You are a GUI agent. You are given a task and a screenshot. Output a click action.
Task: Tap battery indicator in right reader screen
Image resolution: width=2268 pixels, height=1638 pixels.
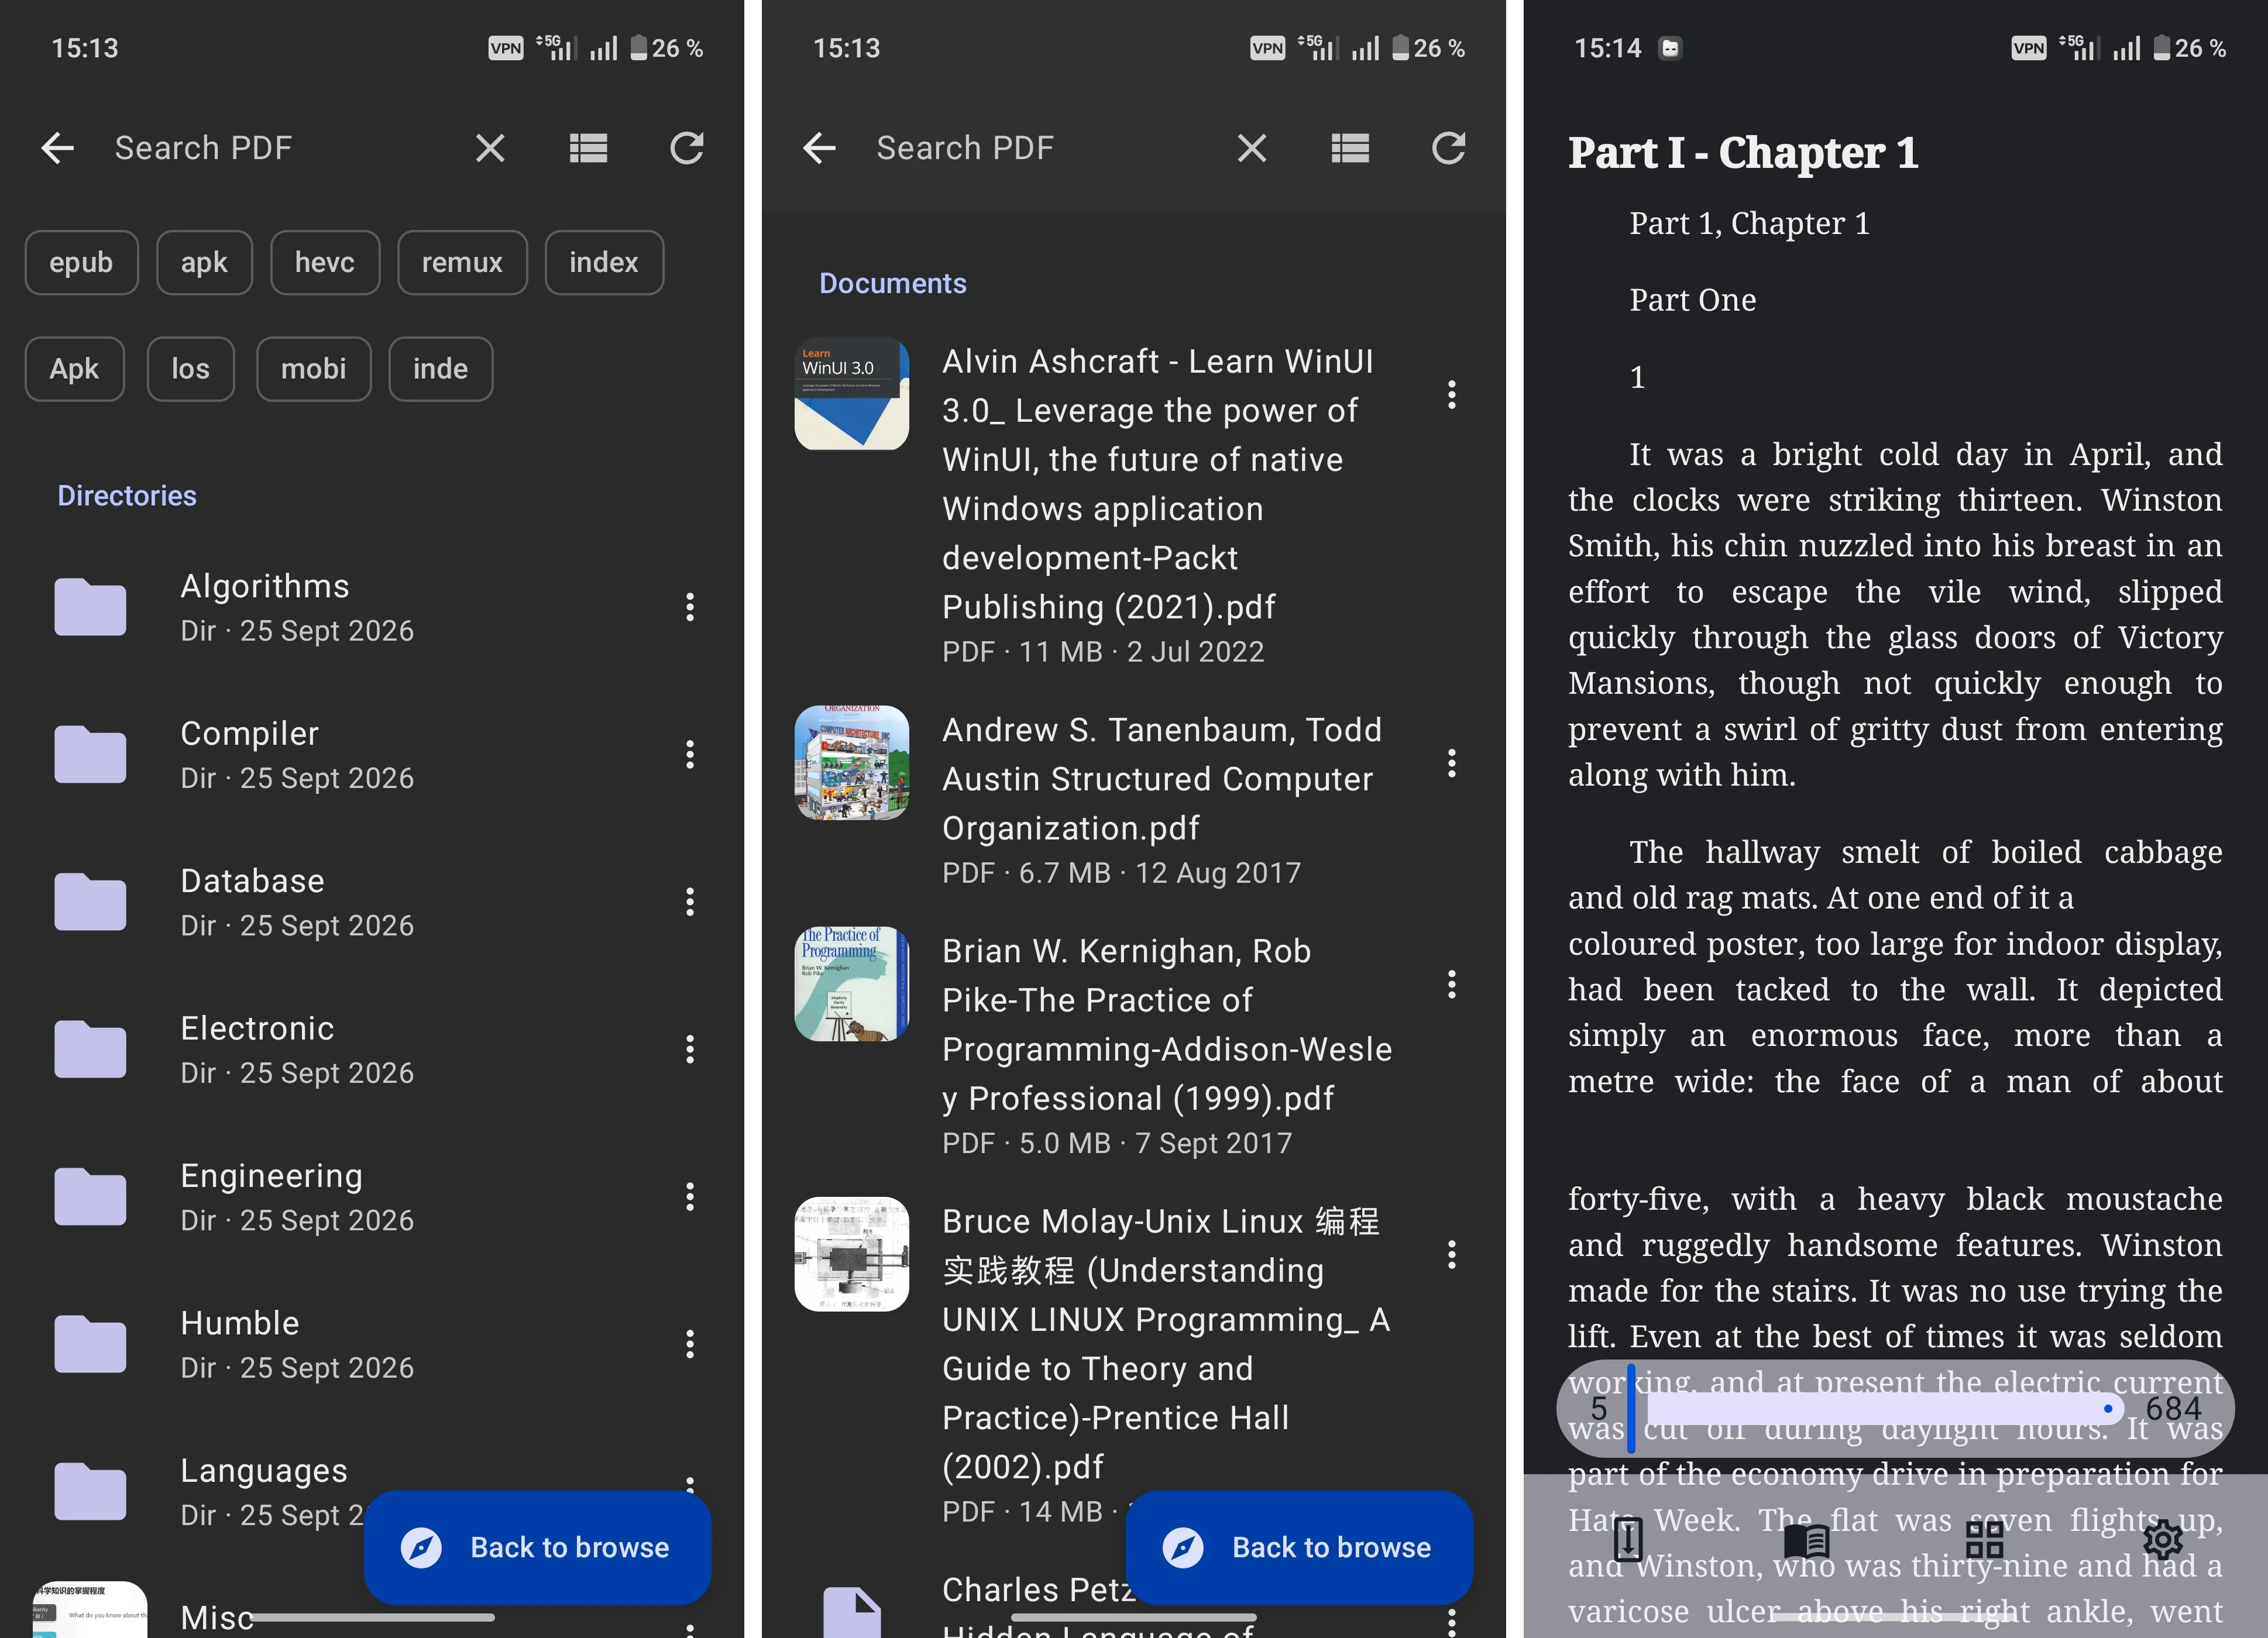(x=2161, y=48)
